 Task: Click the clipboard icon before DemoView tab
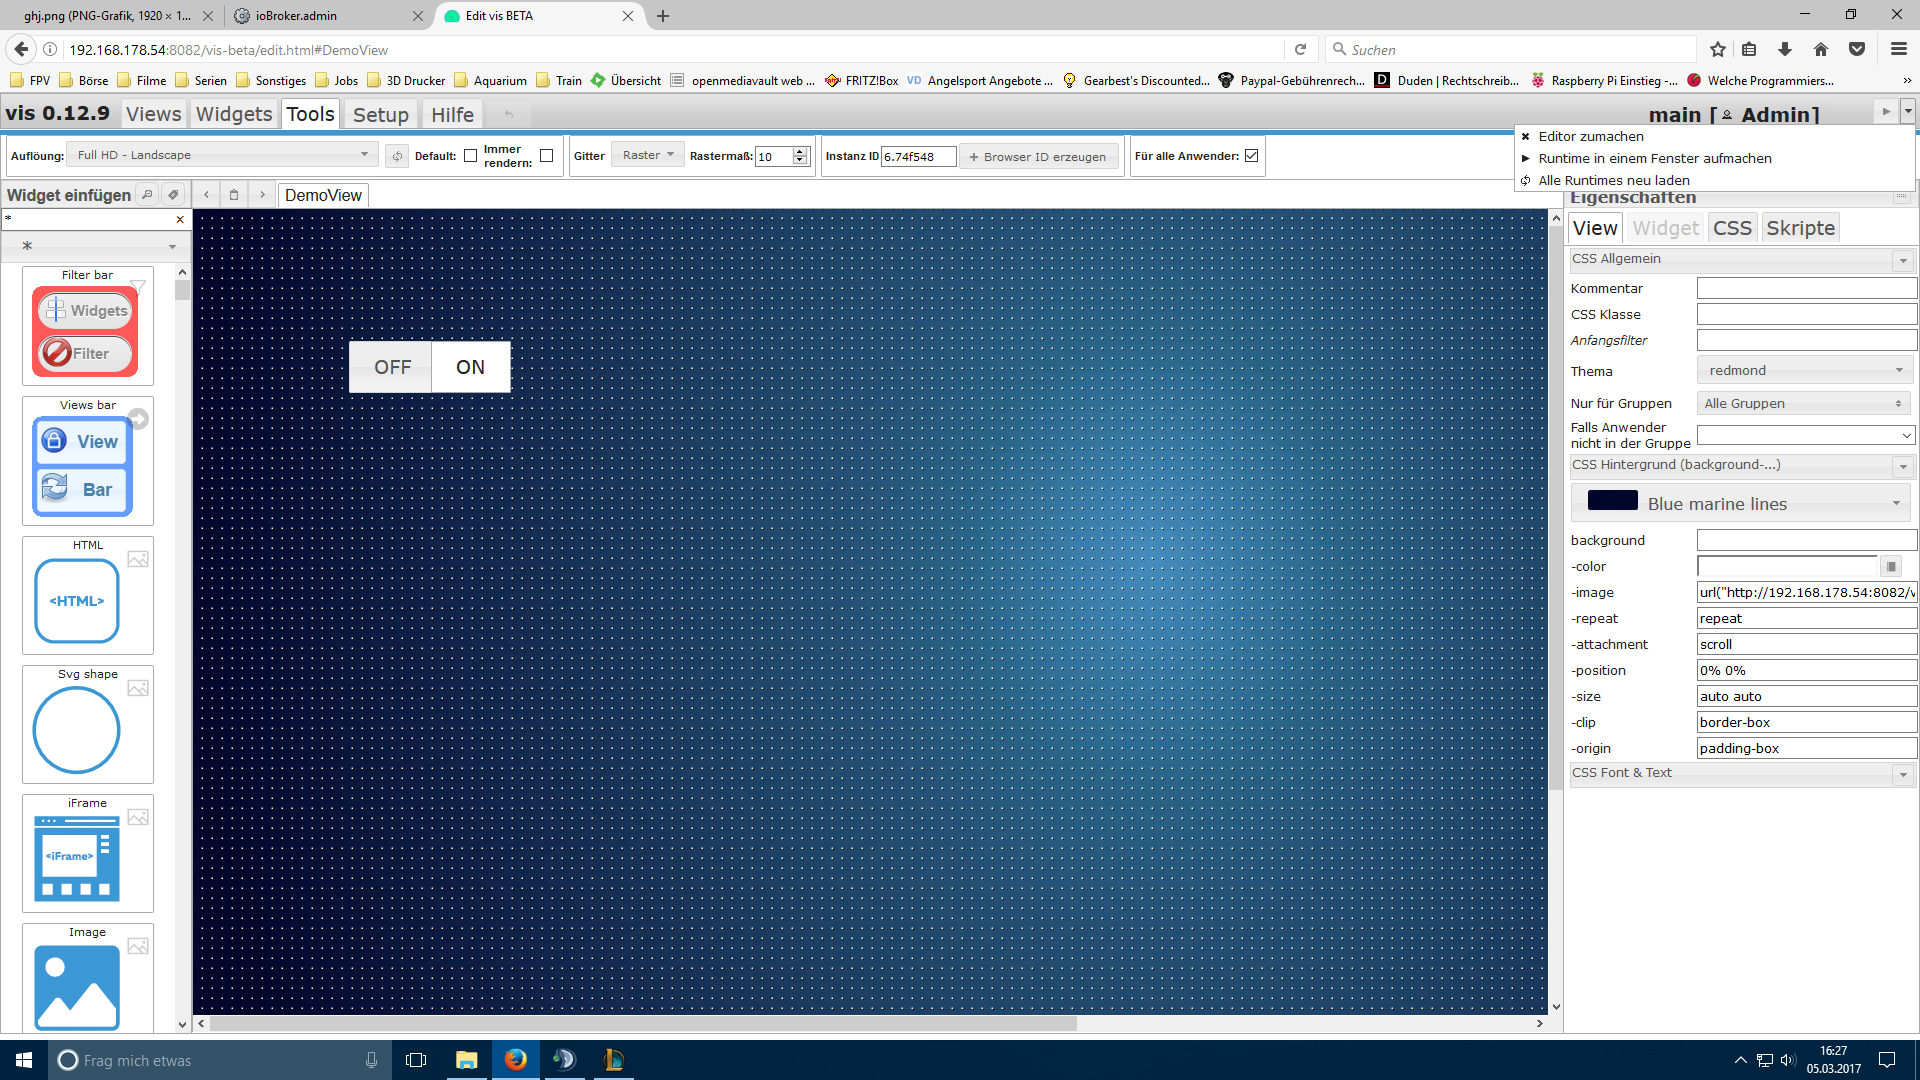pyautogui.click(x=234, y=195)
